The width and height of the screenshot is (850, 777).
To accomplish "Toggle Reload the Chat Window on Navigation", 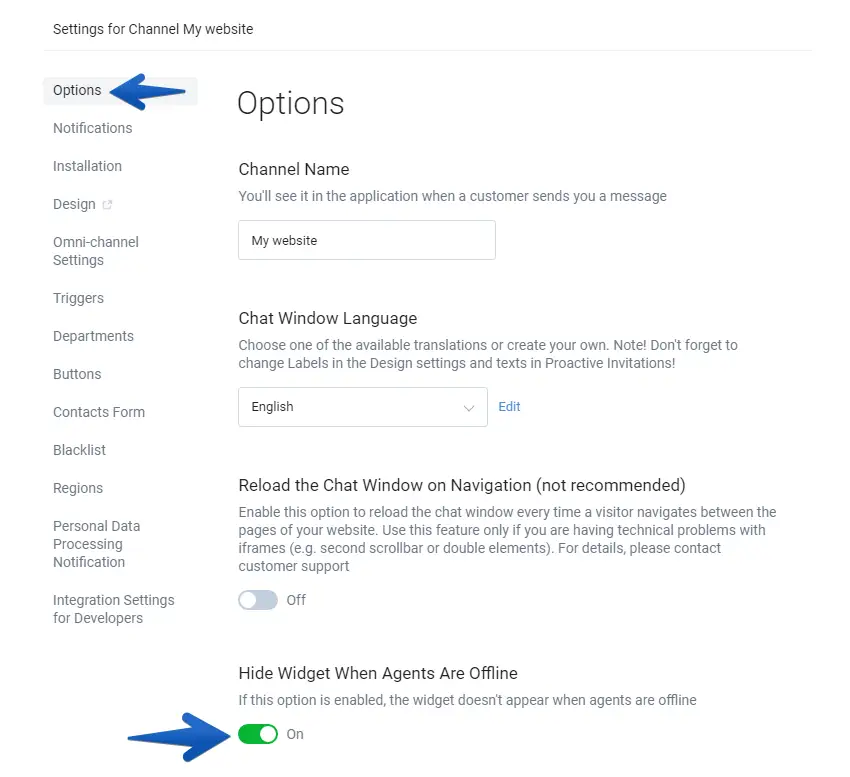I will click(x=258, y=600).
